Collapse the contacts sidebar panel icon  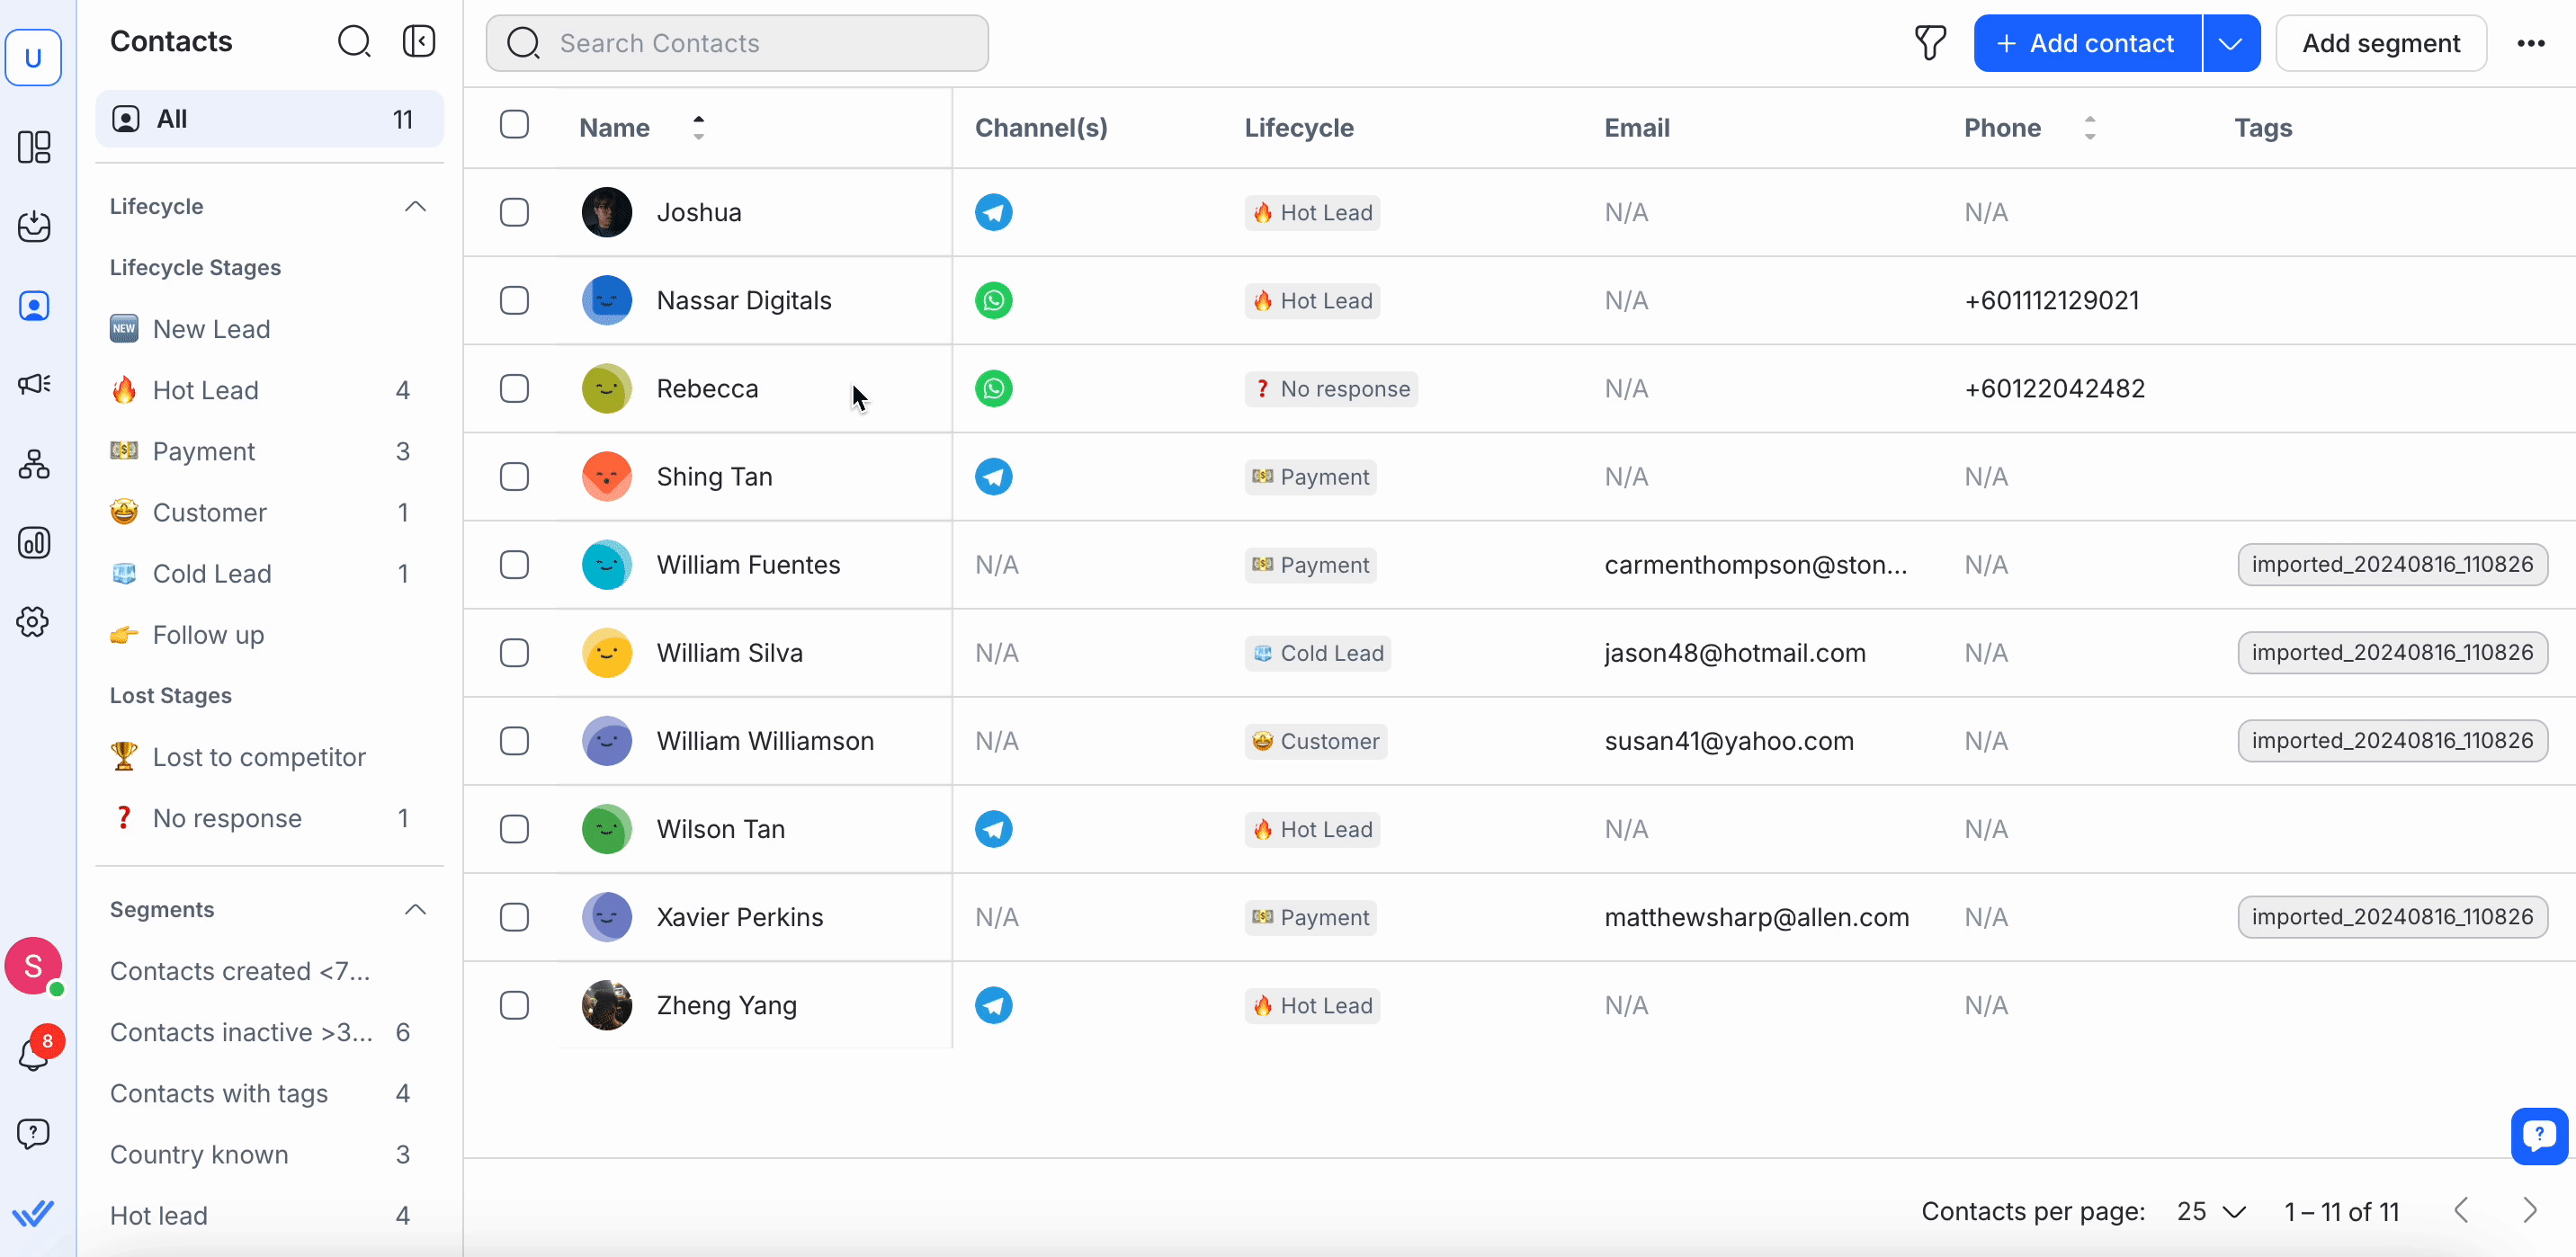point(418,41)
